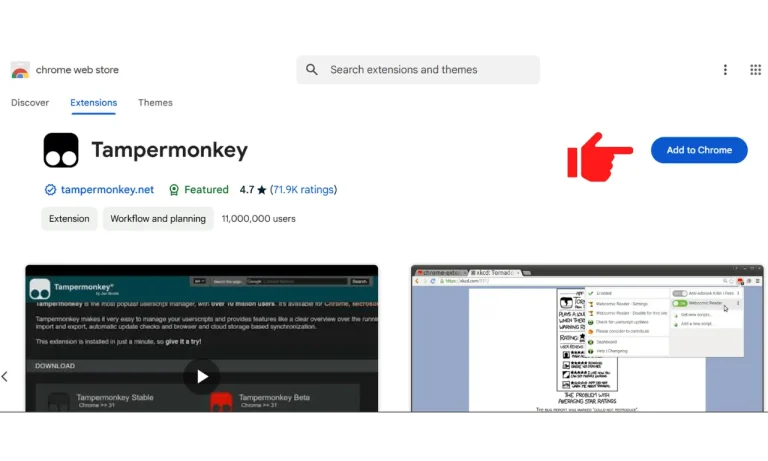Viewport: 768px width, 461px height.
Task: Click the rating star icon
Action: [x=262, y=190]
